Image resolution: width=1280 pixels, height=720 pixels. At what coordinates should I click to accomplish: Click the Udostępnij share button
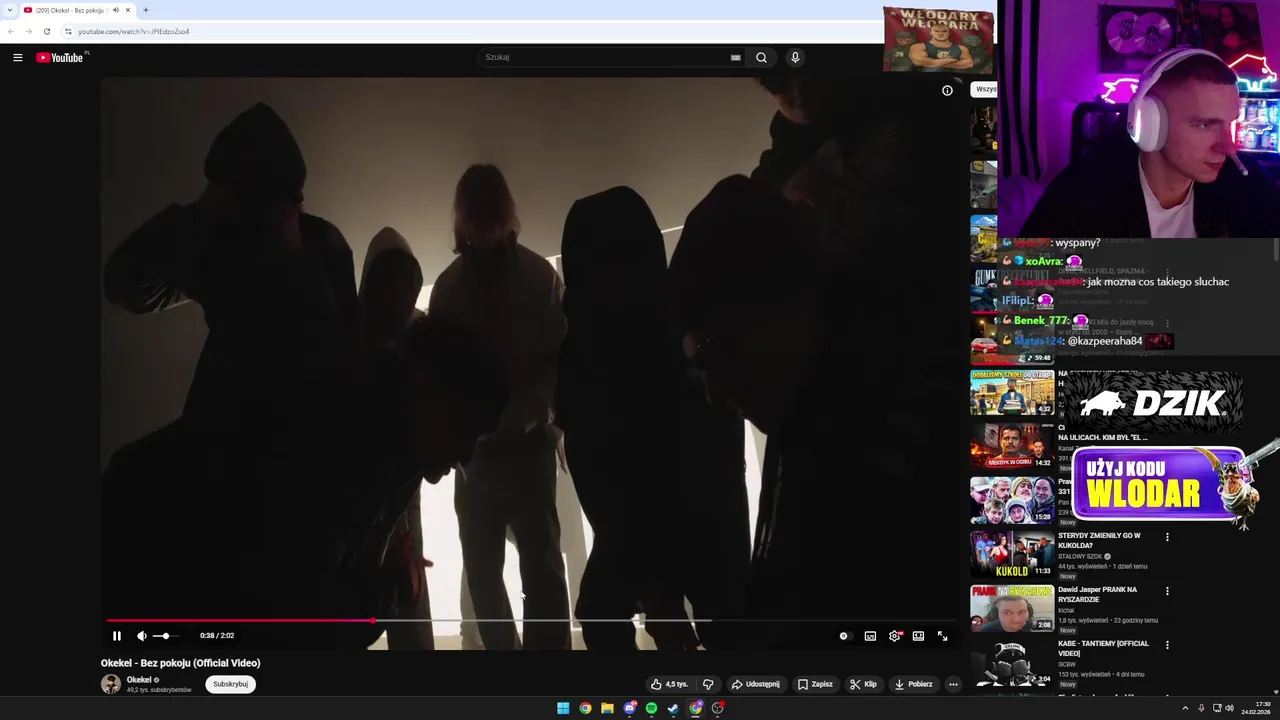(x=756, y=684)
